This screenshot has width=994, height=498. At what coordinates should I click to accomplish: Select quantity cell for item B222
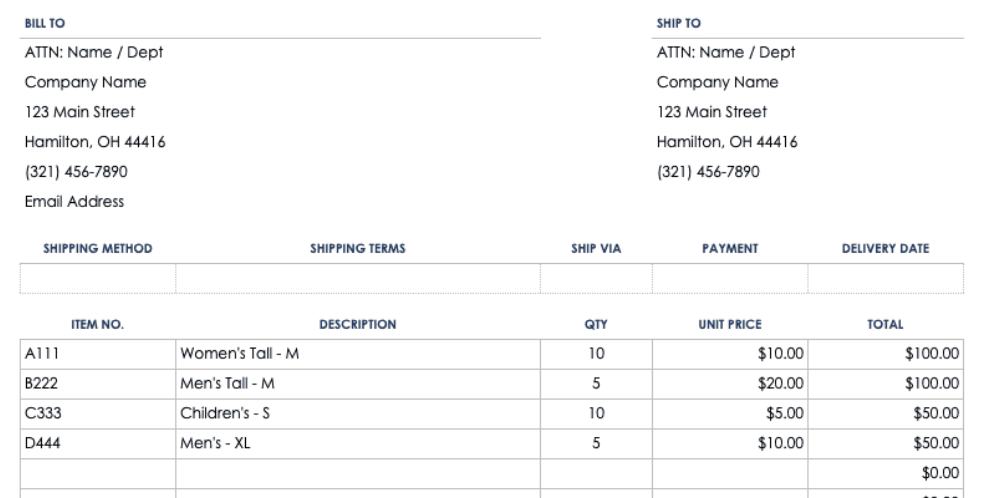596,382
